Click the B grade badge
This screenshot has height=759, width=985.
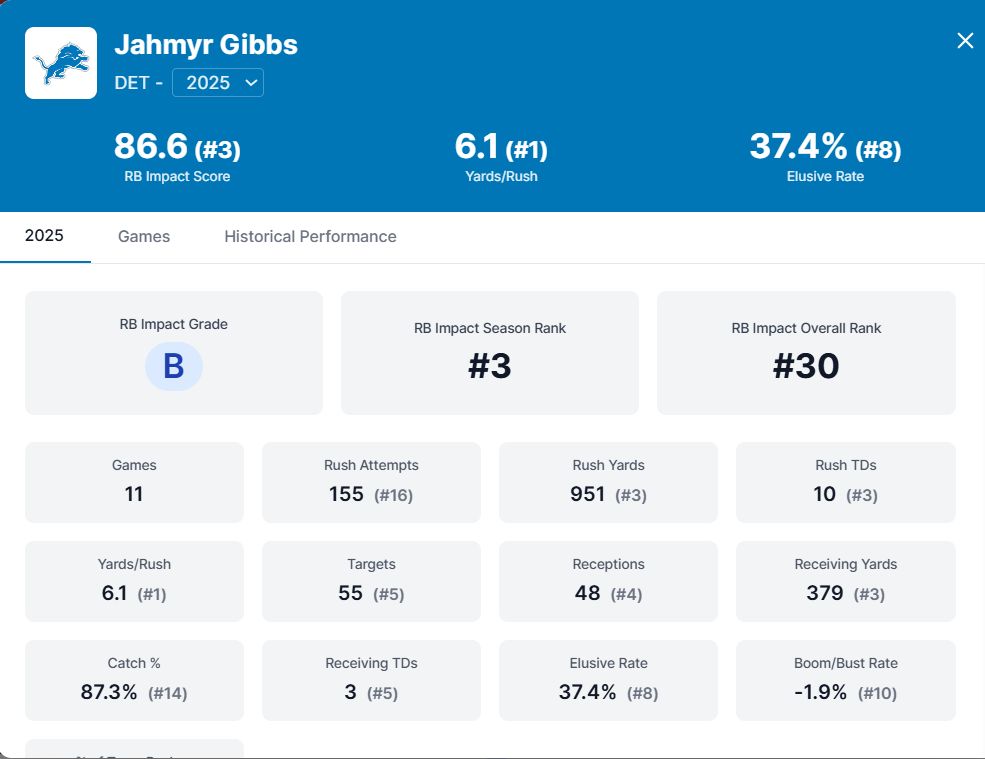coord(174,366)
